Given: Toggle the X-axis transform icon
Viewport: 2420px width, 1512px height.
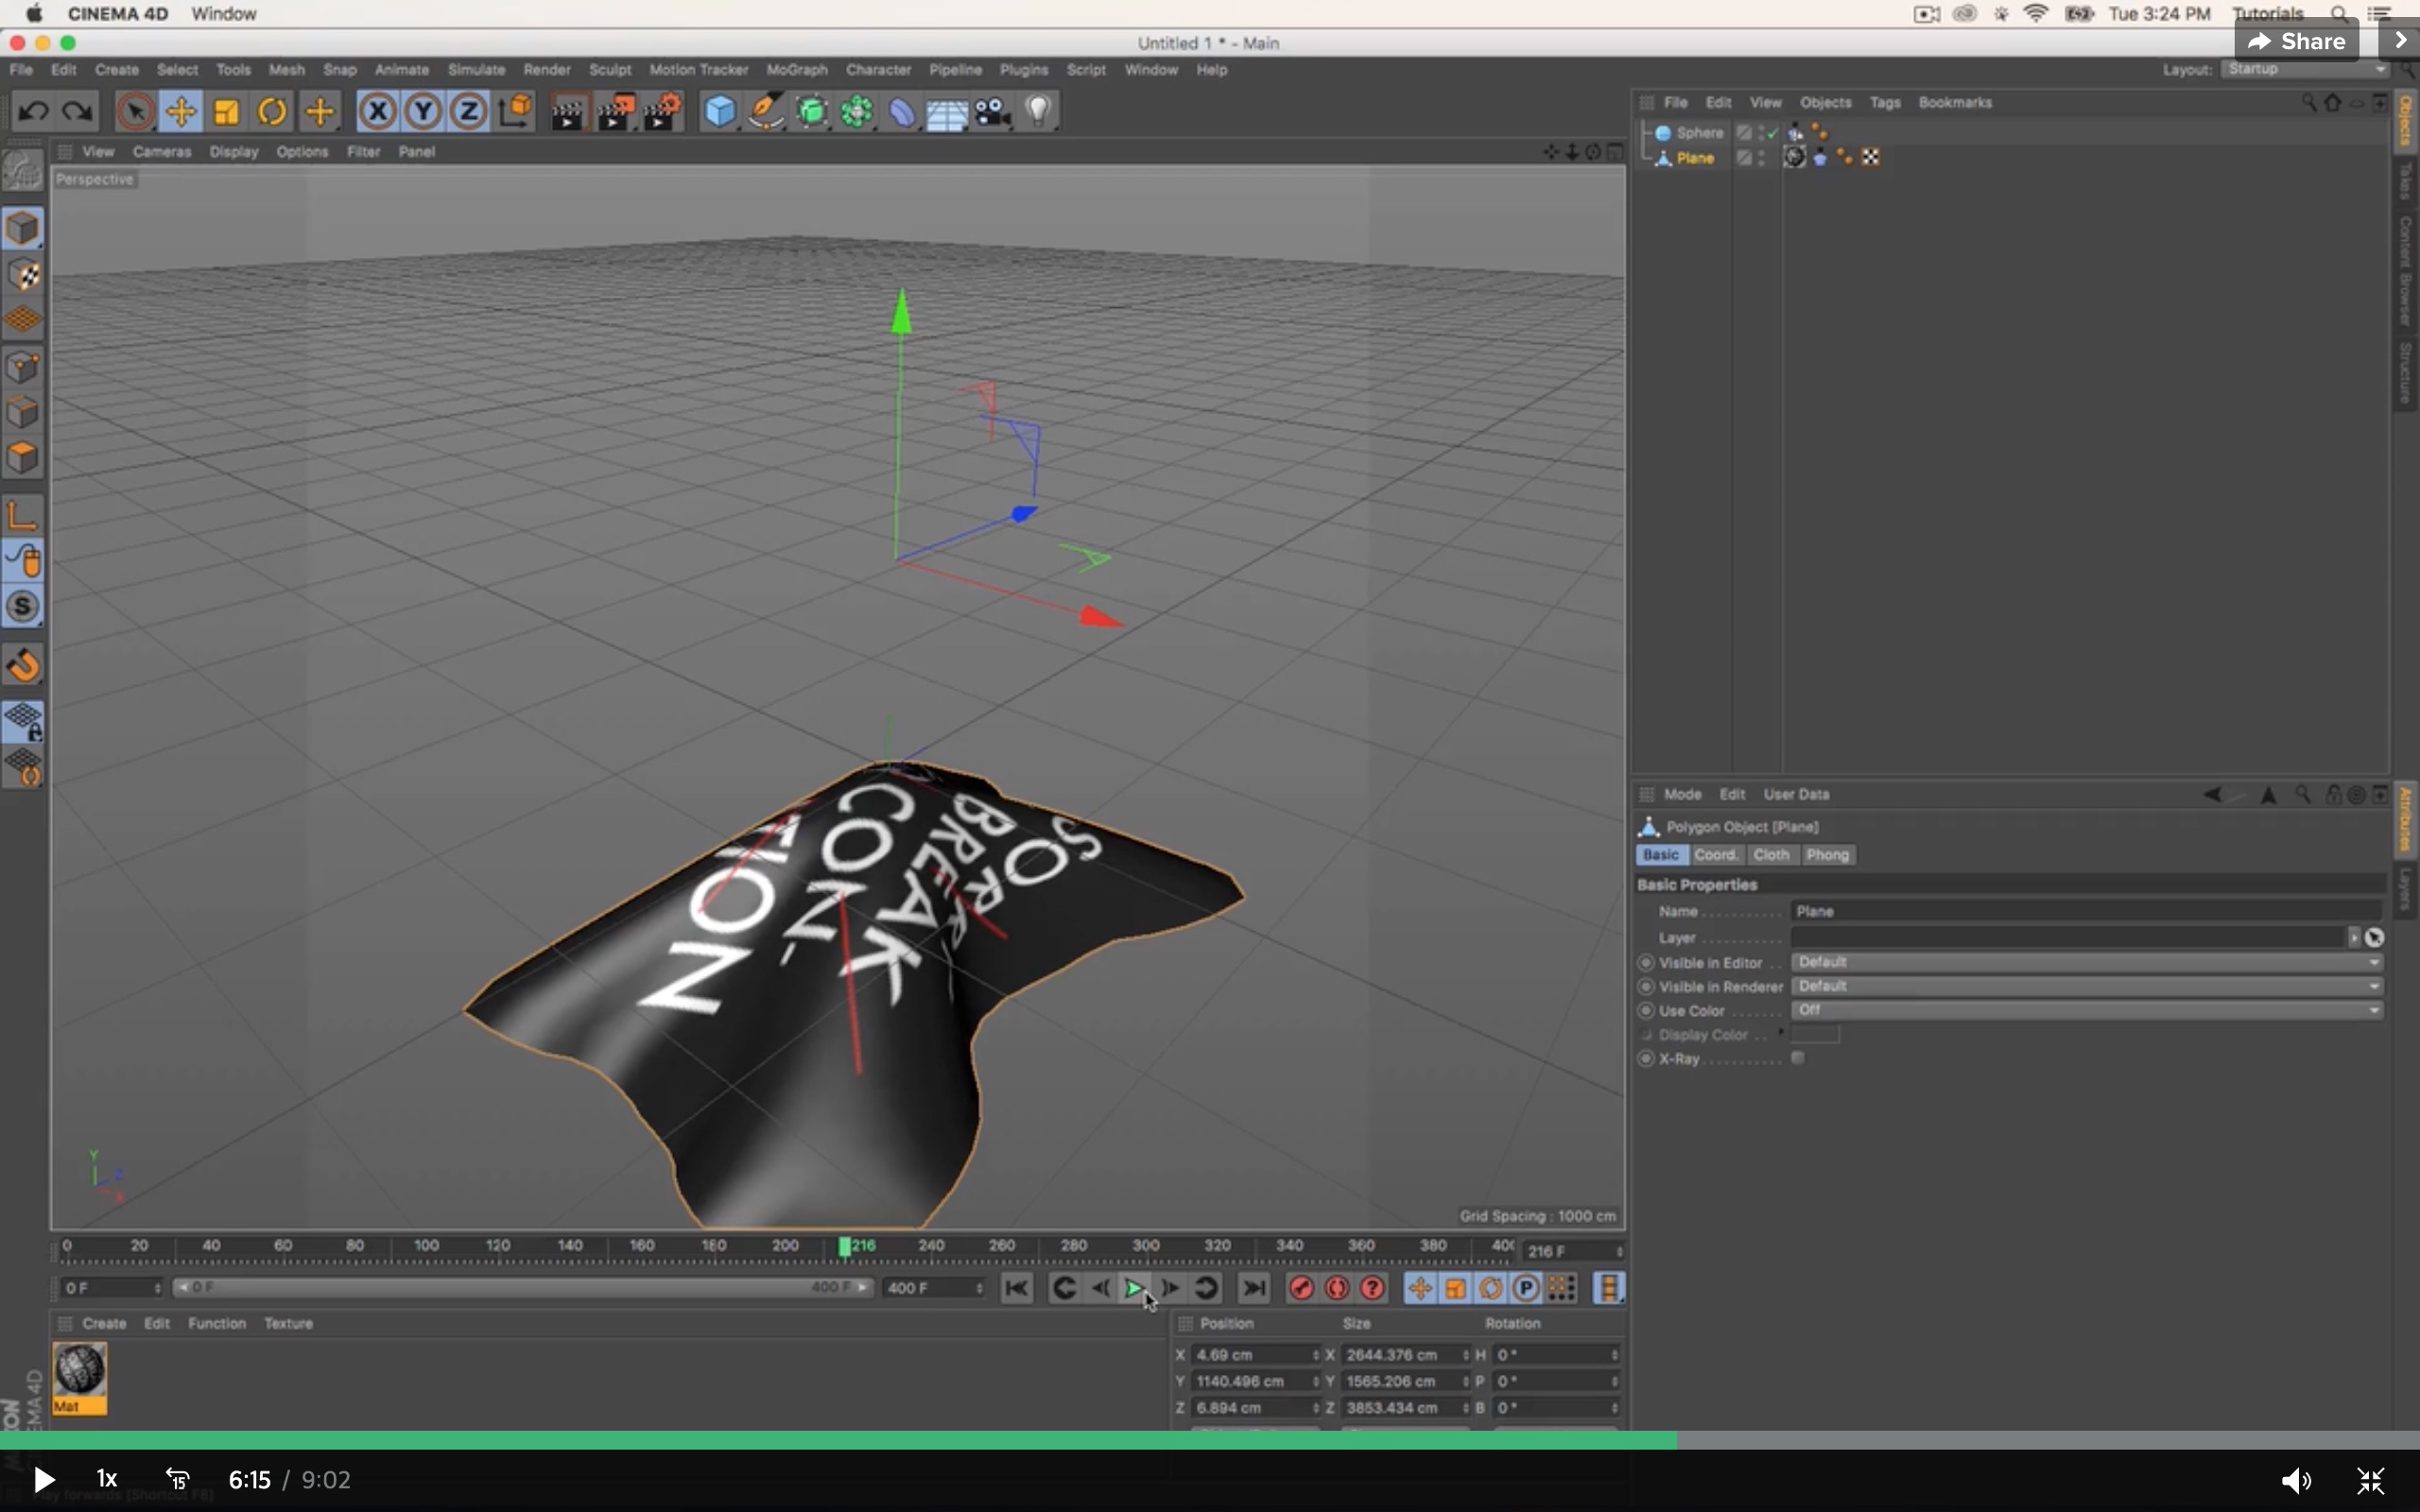Looking at the screenshot, I should 376,112.
